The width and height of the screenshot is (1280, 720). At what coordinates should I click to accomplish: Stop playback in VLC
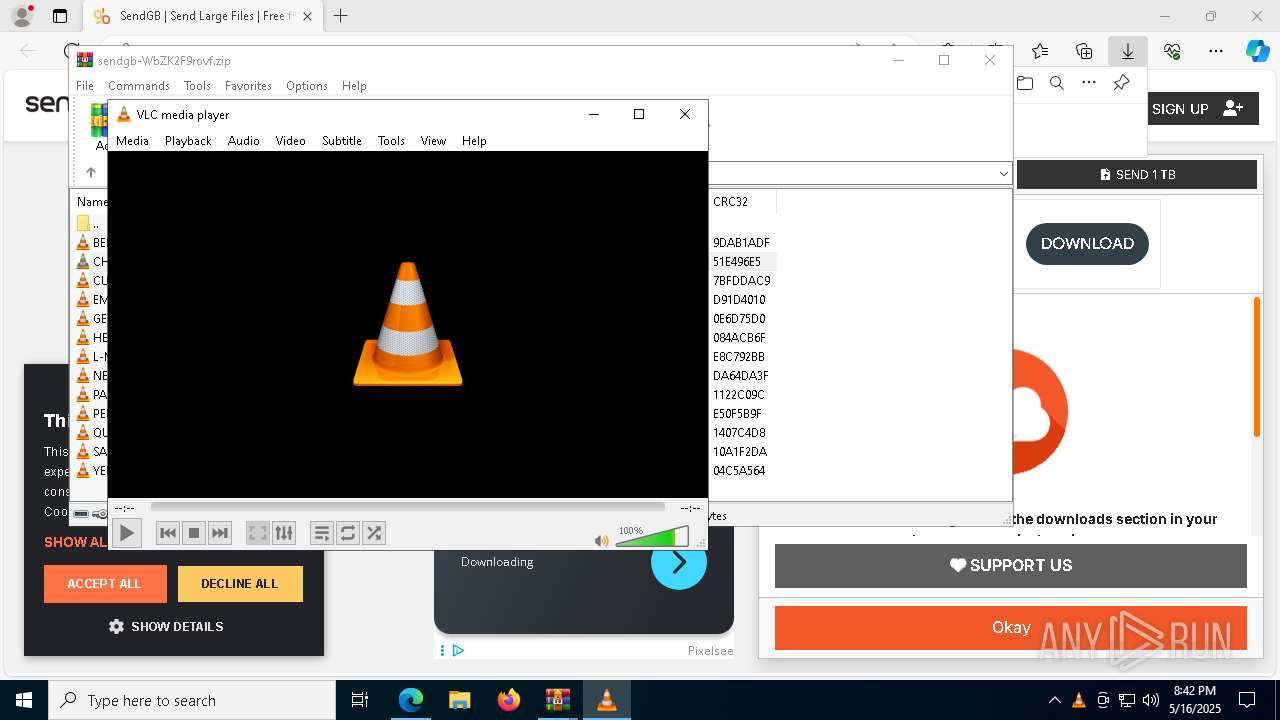coord(194,533)
